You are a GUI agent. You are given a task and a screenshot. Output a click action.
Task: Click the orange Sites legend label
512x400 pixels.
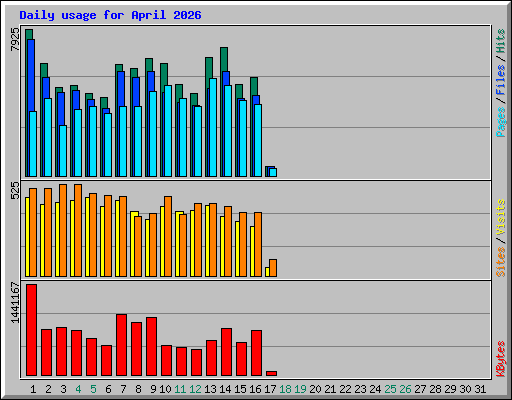coord(501,262)
